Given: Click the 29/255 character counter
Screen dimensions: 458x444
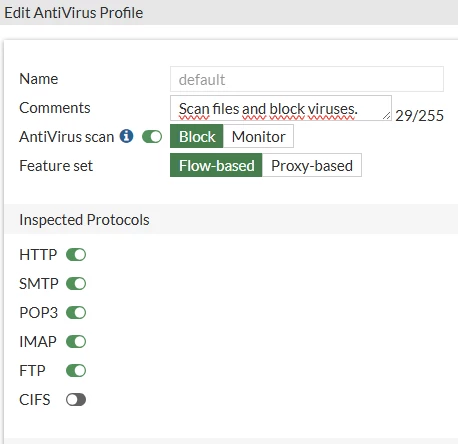Looking at the screenshot, I should 419,116.
